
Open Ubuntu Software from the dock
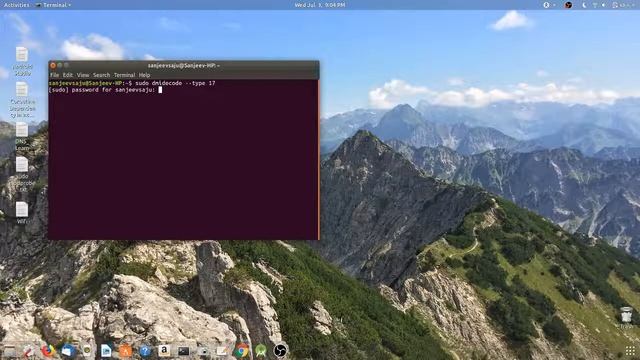126,350
